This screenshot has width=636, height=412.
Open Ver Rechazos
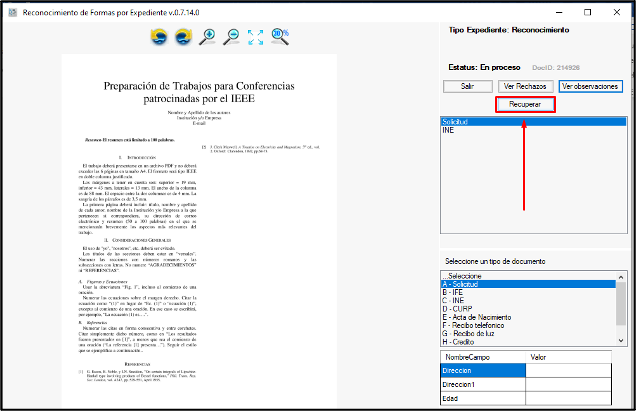point(524,87)
